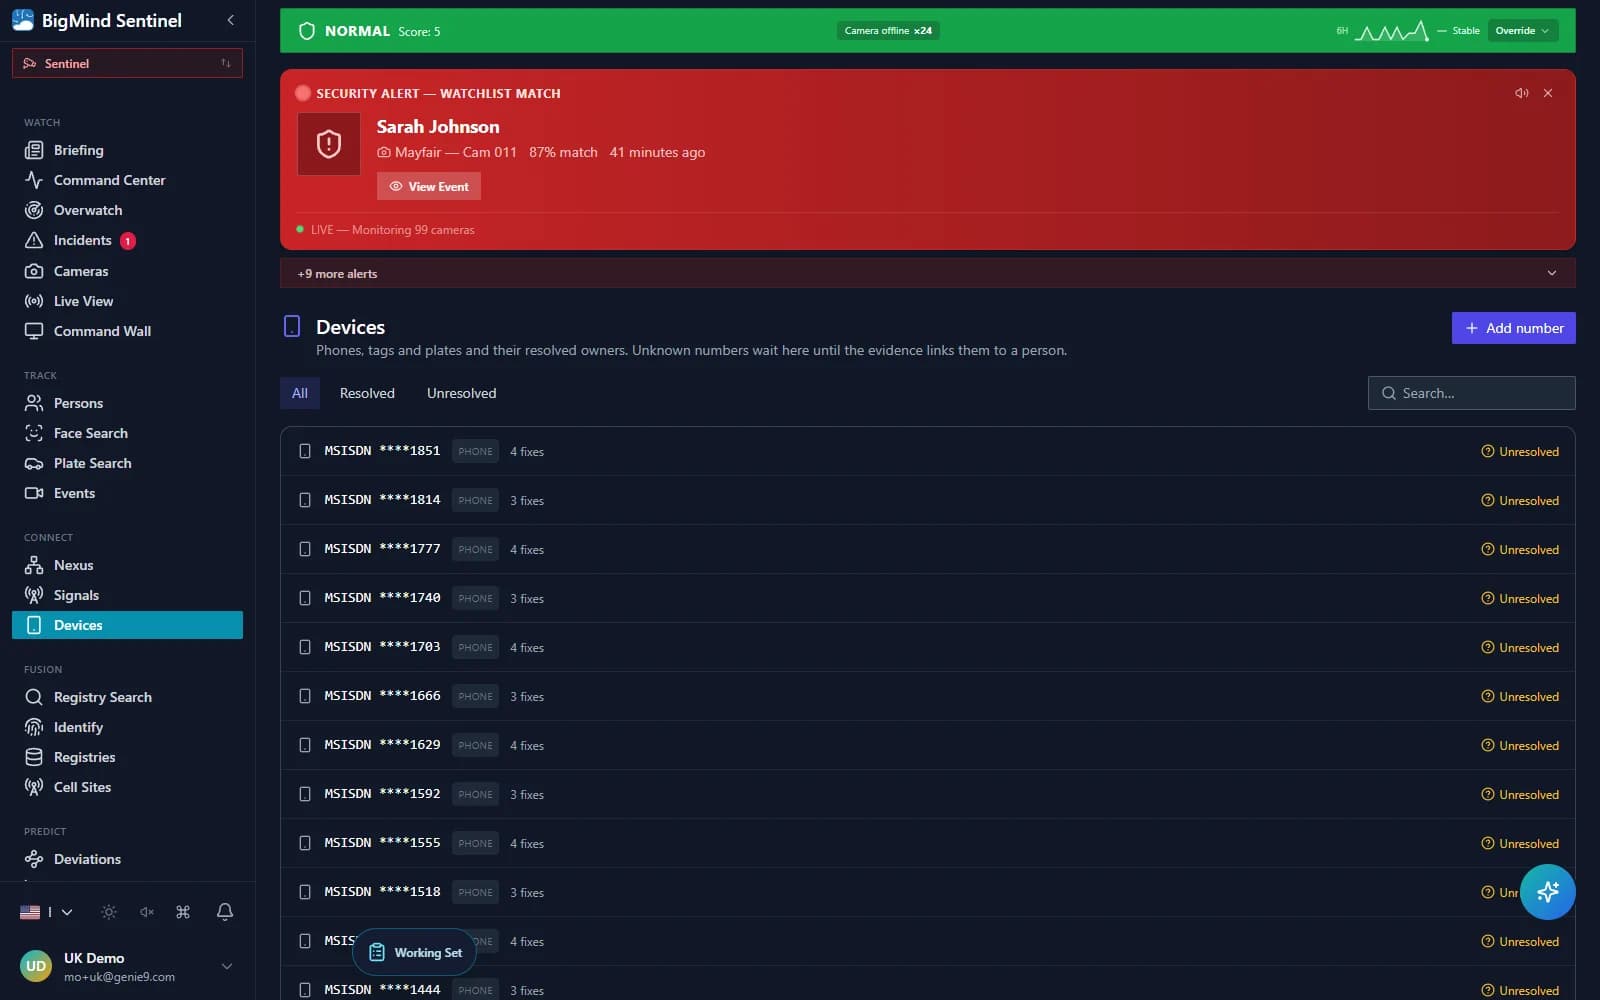Image resolution: width=1600 pixels, height=1000 pixels.
Task: Open device row MSISDN ****1740
Action: pos(927,598)
